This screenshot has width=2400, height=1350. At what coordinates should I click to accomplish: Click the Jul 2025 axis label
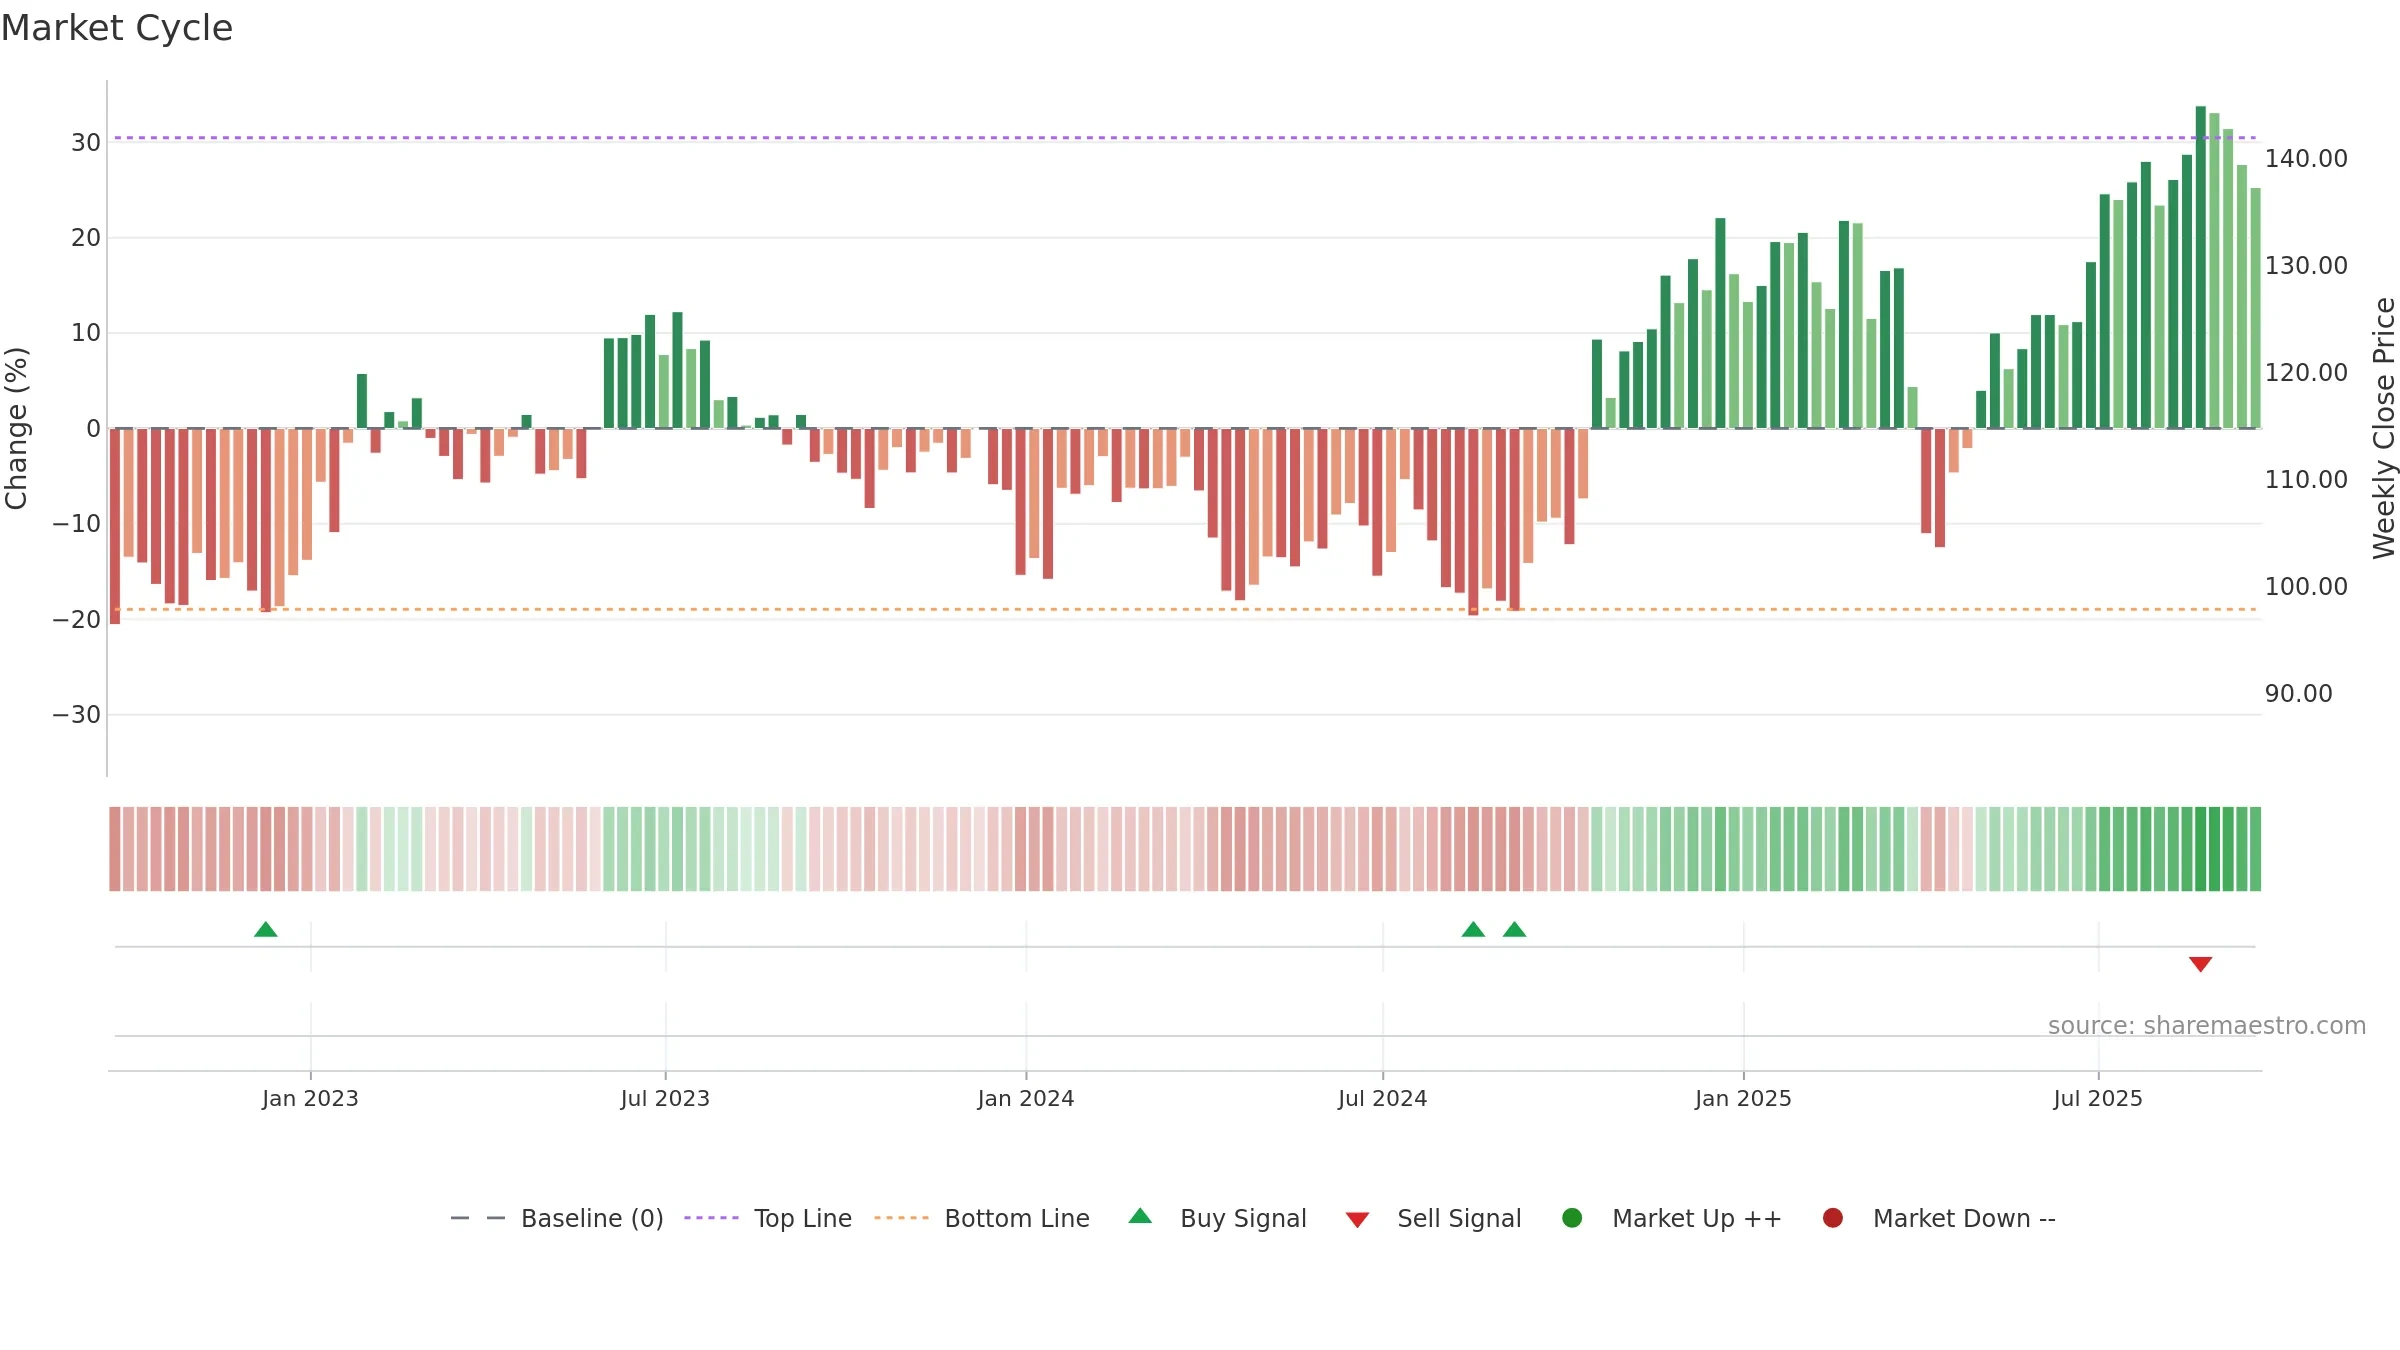(2098, 1098)
